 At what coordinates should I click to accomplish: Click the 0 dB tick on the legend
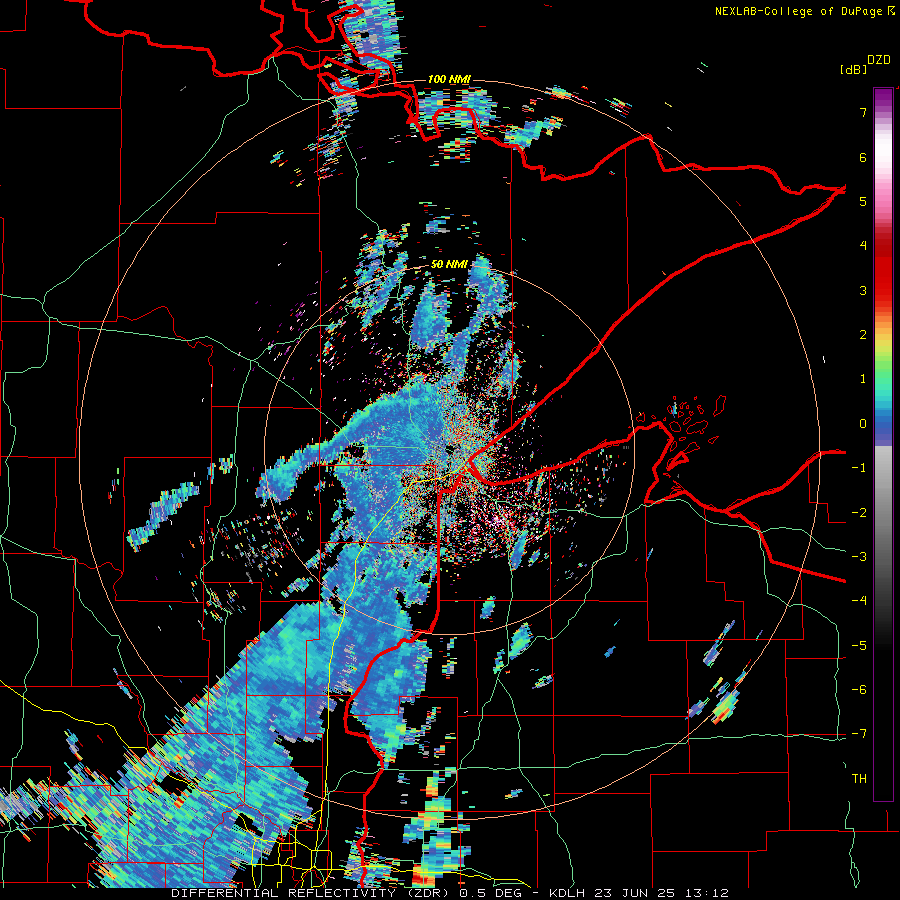(863, 424)
